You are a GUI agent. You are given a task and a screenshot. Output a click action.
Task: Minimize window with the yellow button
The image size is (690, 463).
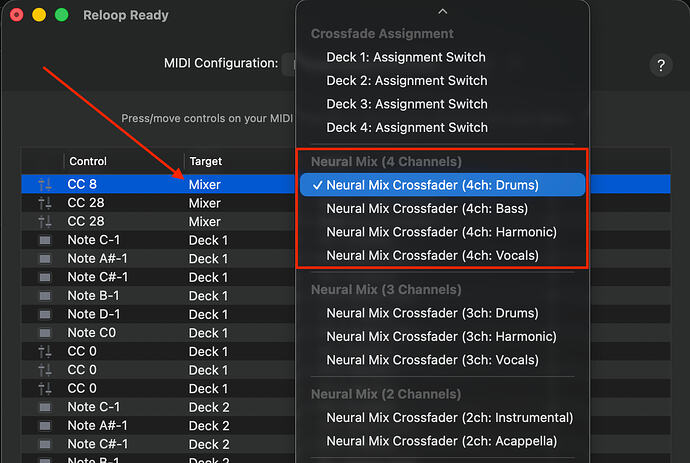click(x=39, y=15)
